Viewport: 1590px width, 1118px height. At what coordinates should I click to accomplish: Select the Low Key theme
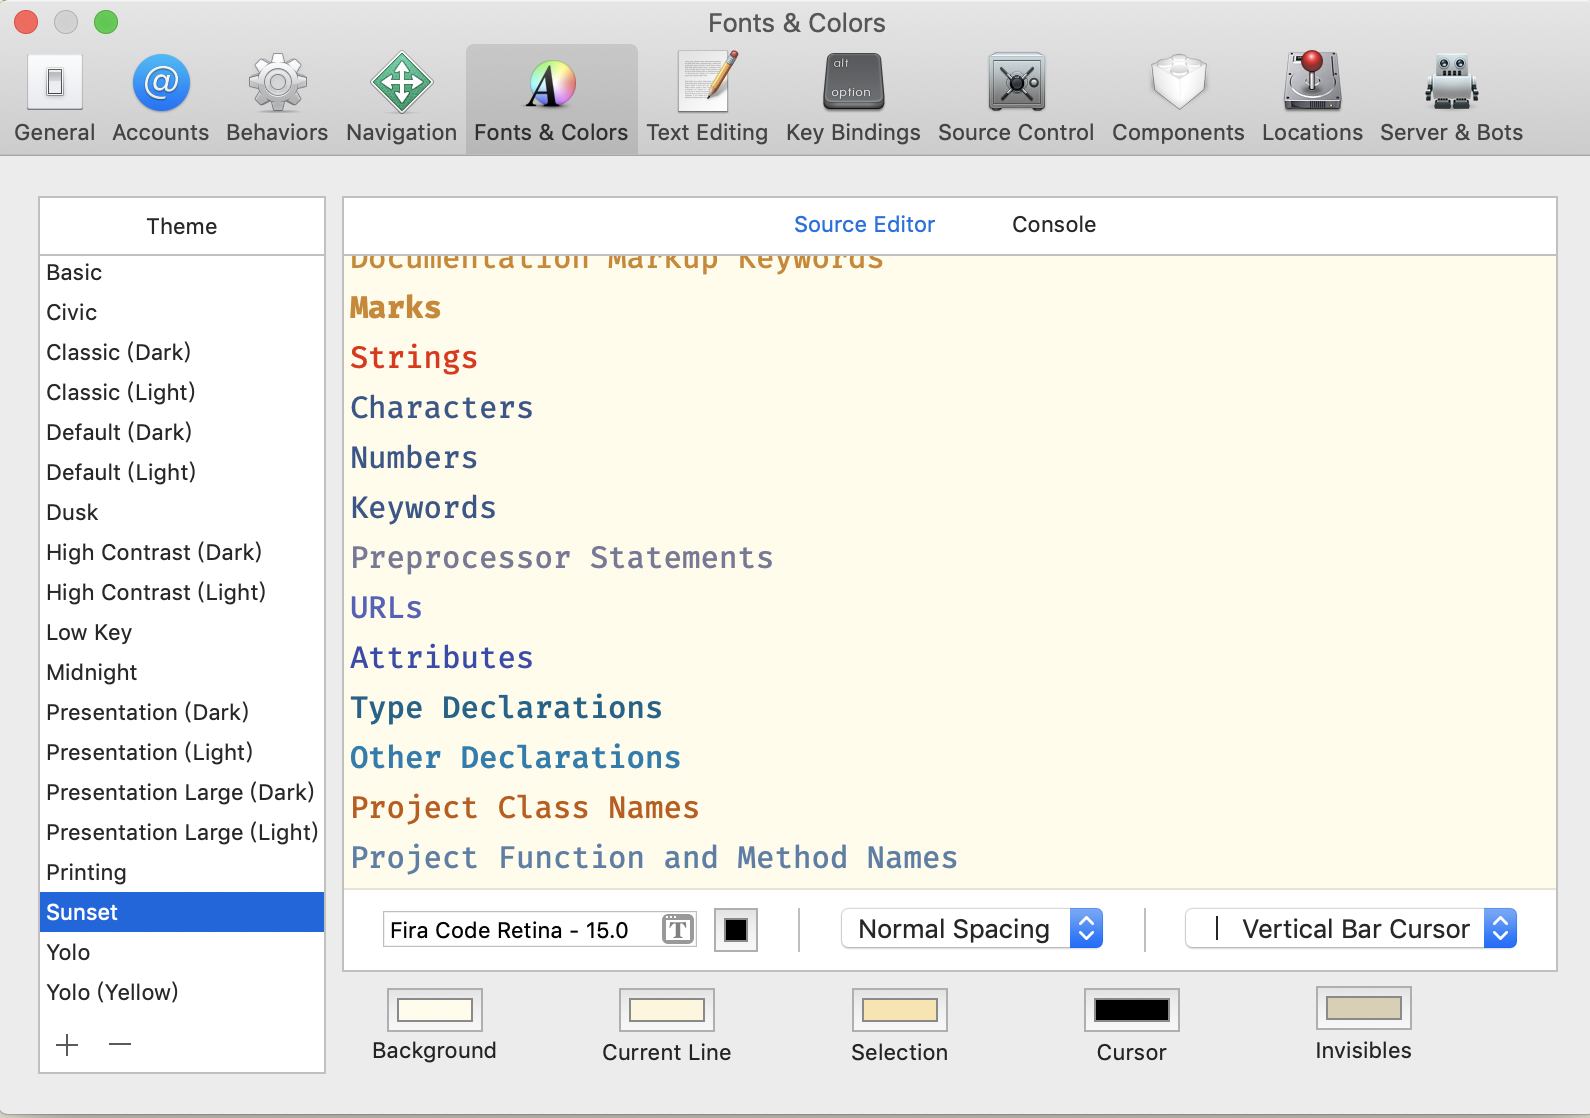pyautogui.click(x=182, y=633)
